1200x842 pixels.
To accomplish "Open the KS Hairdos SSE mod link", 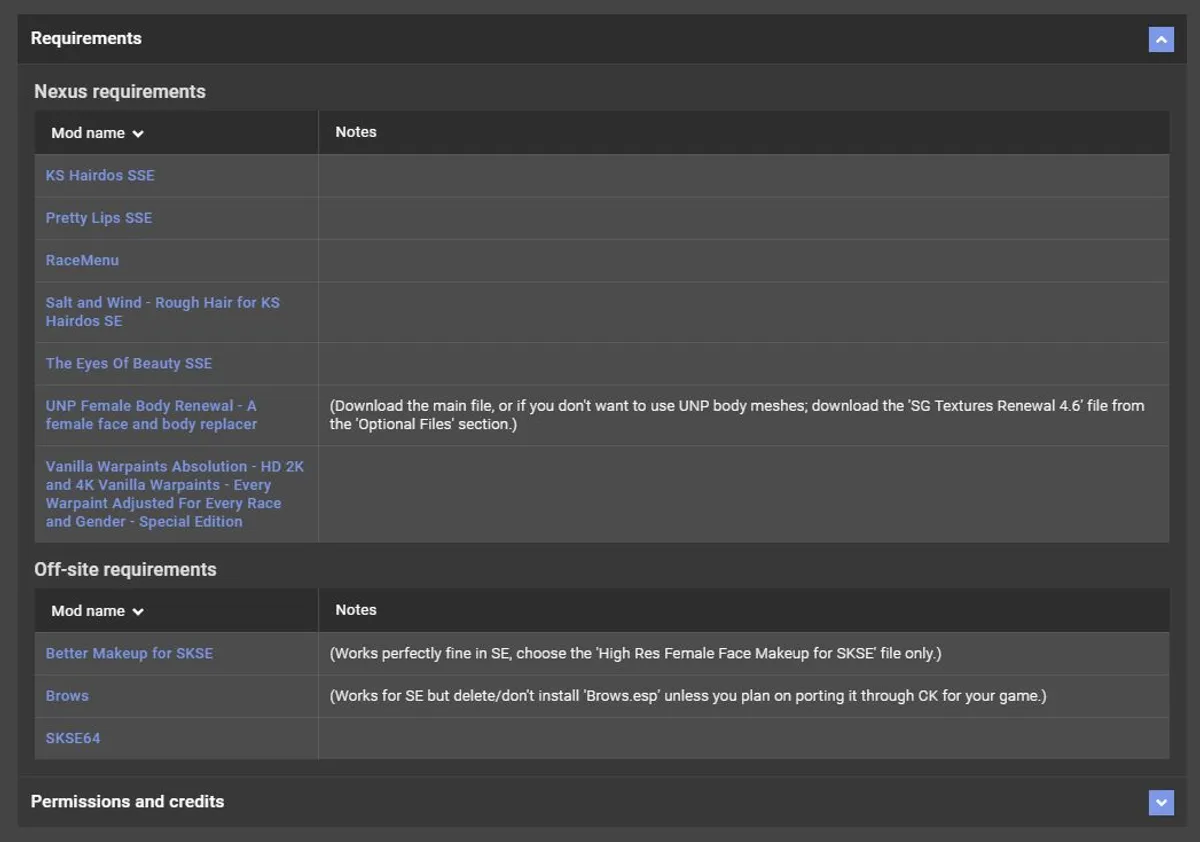I will [x=100, y=176].
